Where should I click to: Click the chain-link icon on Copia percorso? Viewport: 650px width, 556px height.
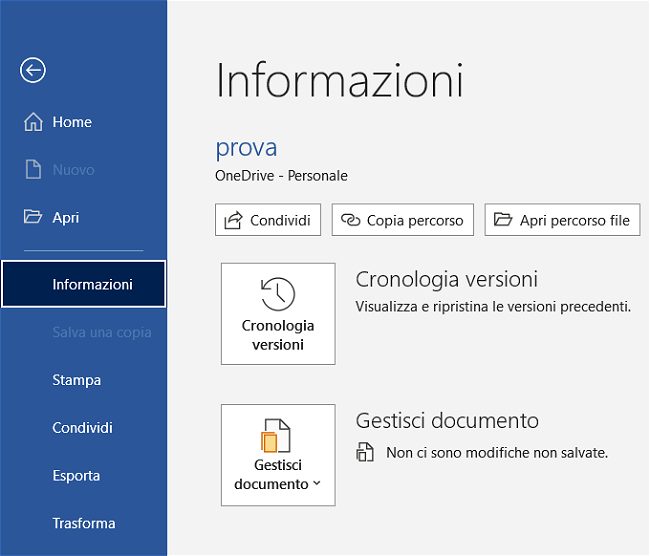pos(350,220)
